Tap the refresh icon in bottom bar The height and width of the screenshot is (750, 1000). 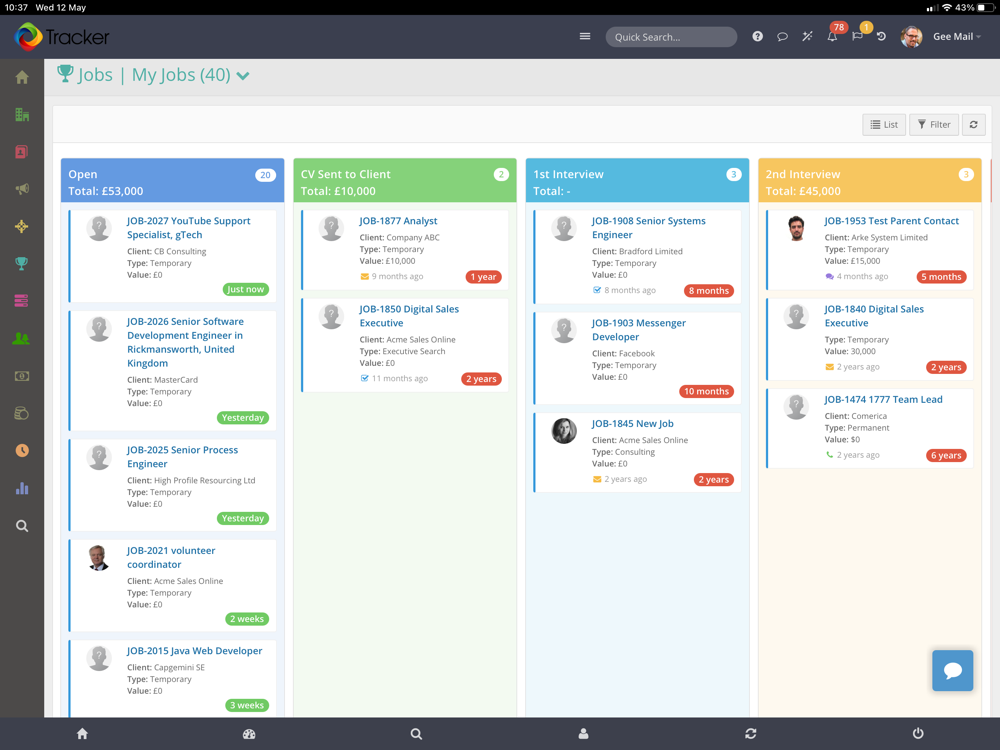[x=751, y=733]
